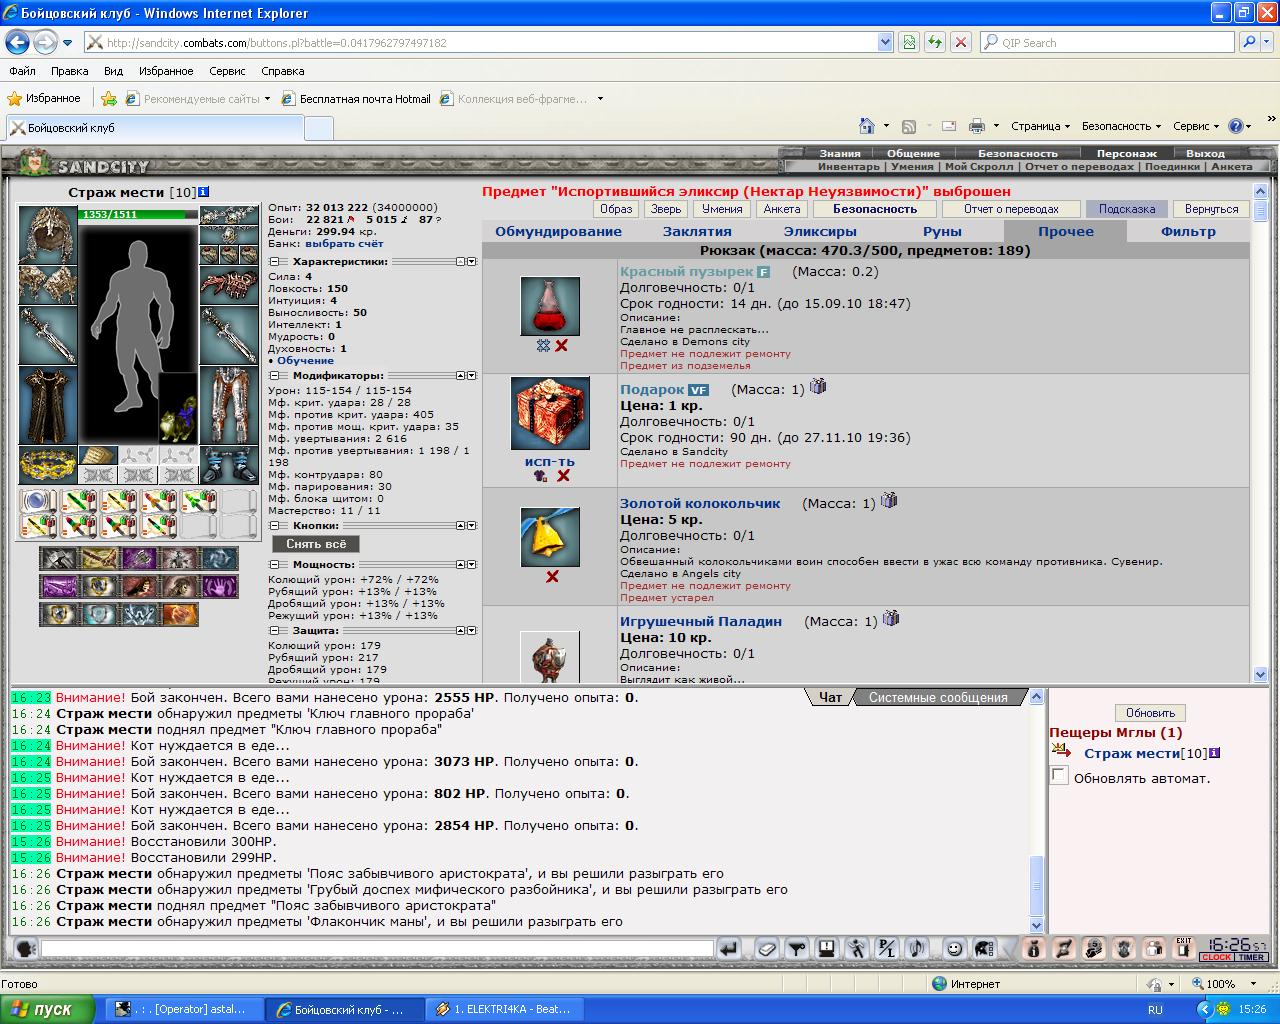
Task: Click the equipped cloak armor slot
Action: point(48,405)
